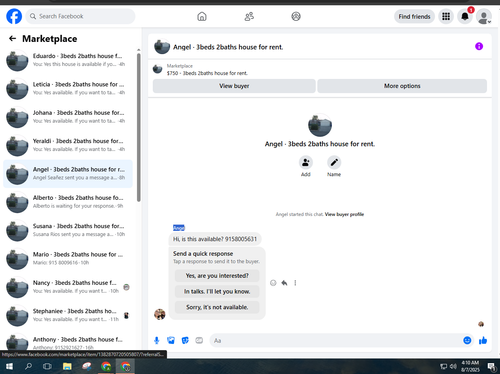Click 'Hi, is this available?' message bubble
The width and height of the screenshot is (500, 374).
tap(215, 239)
